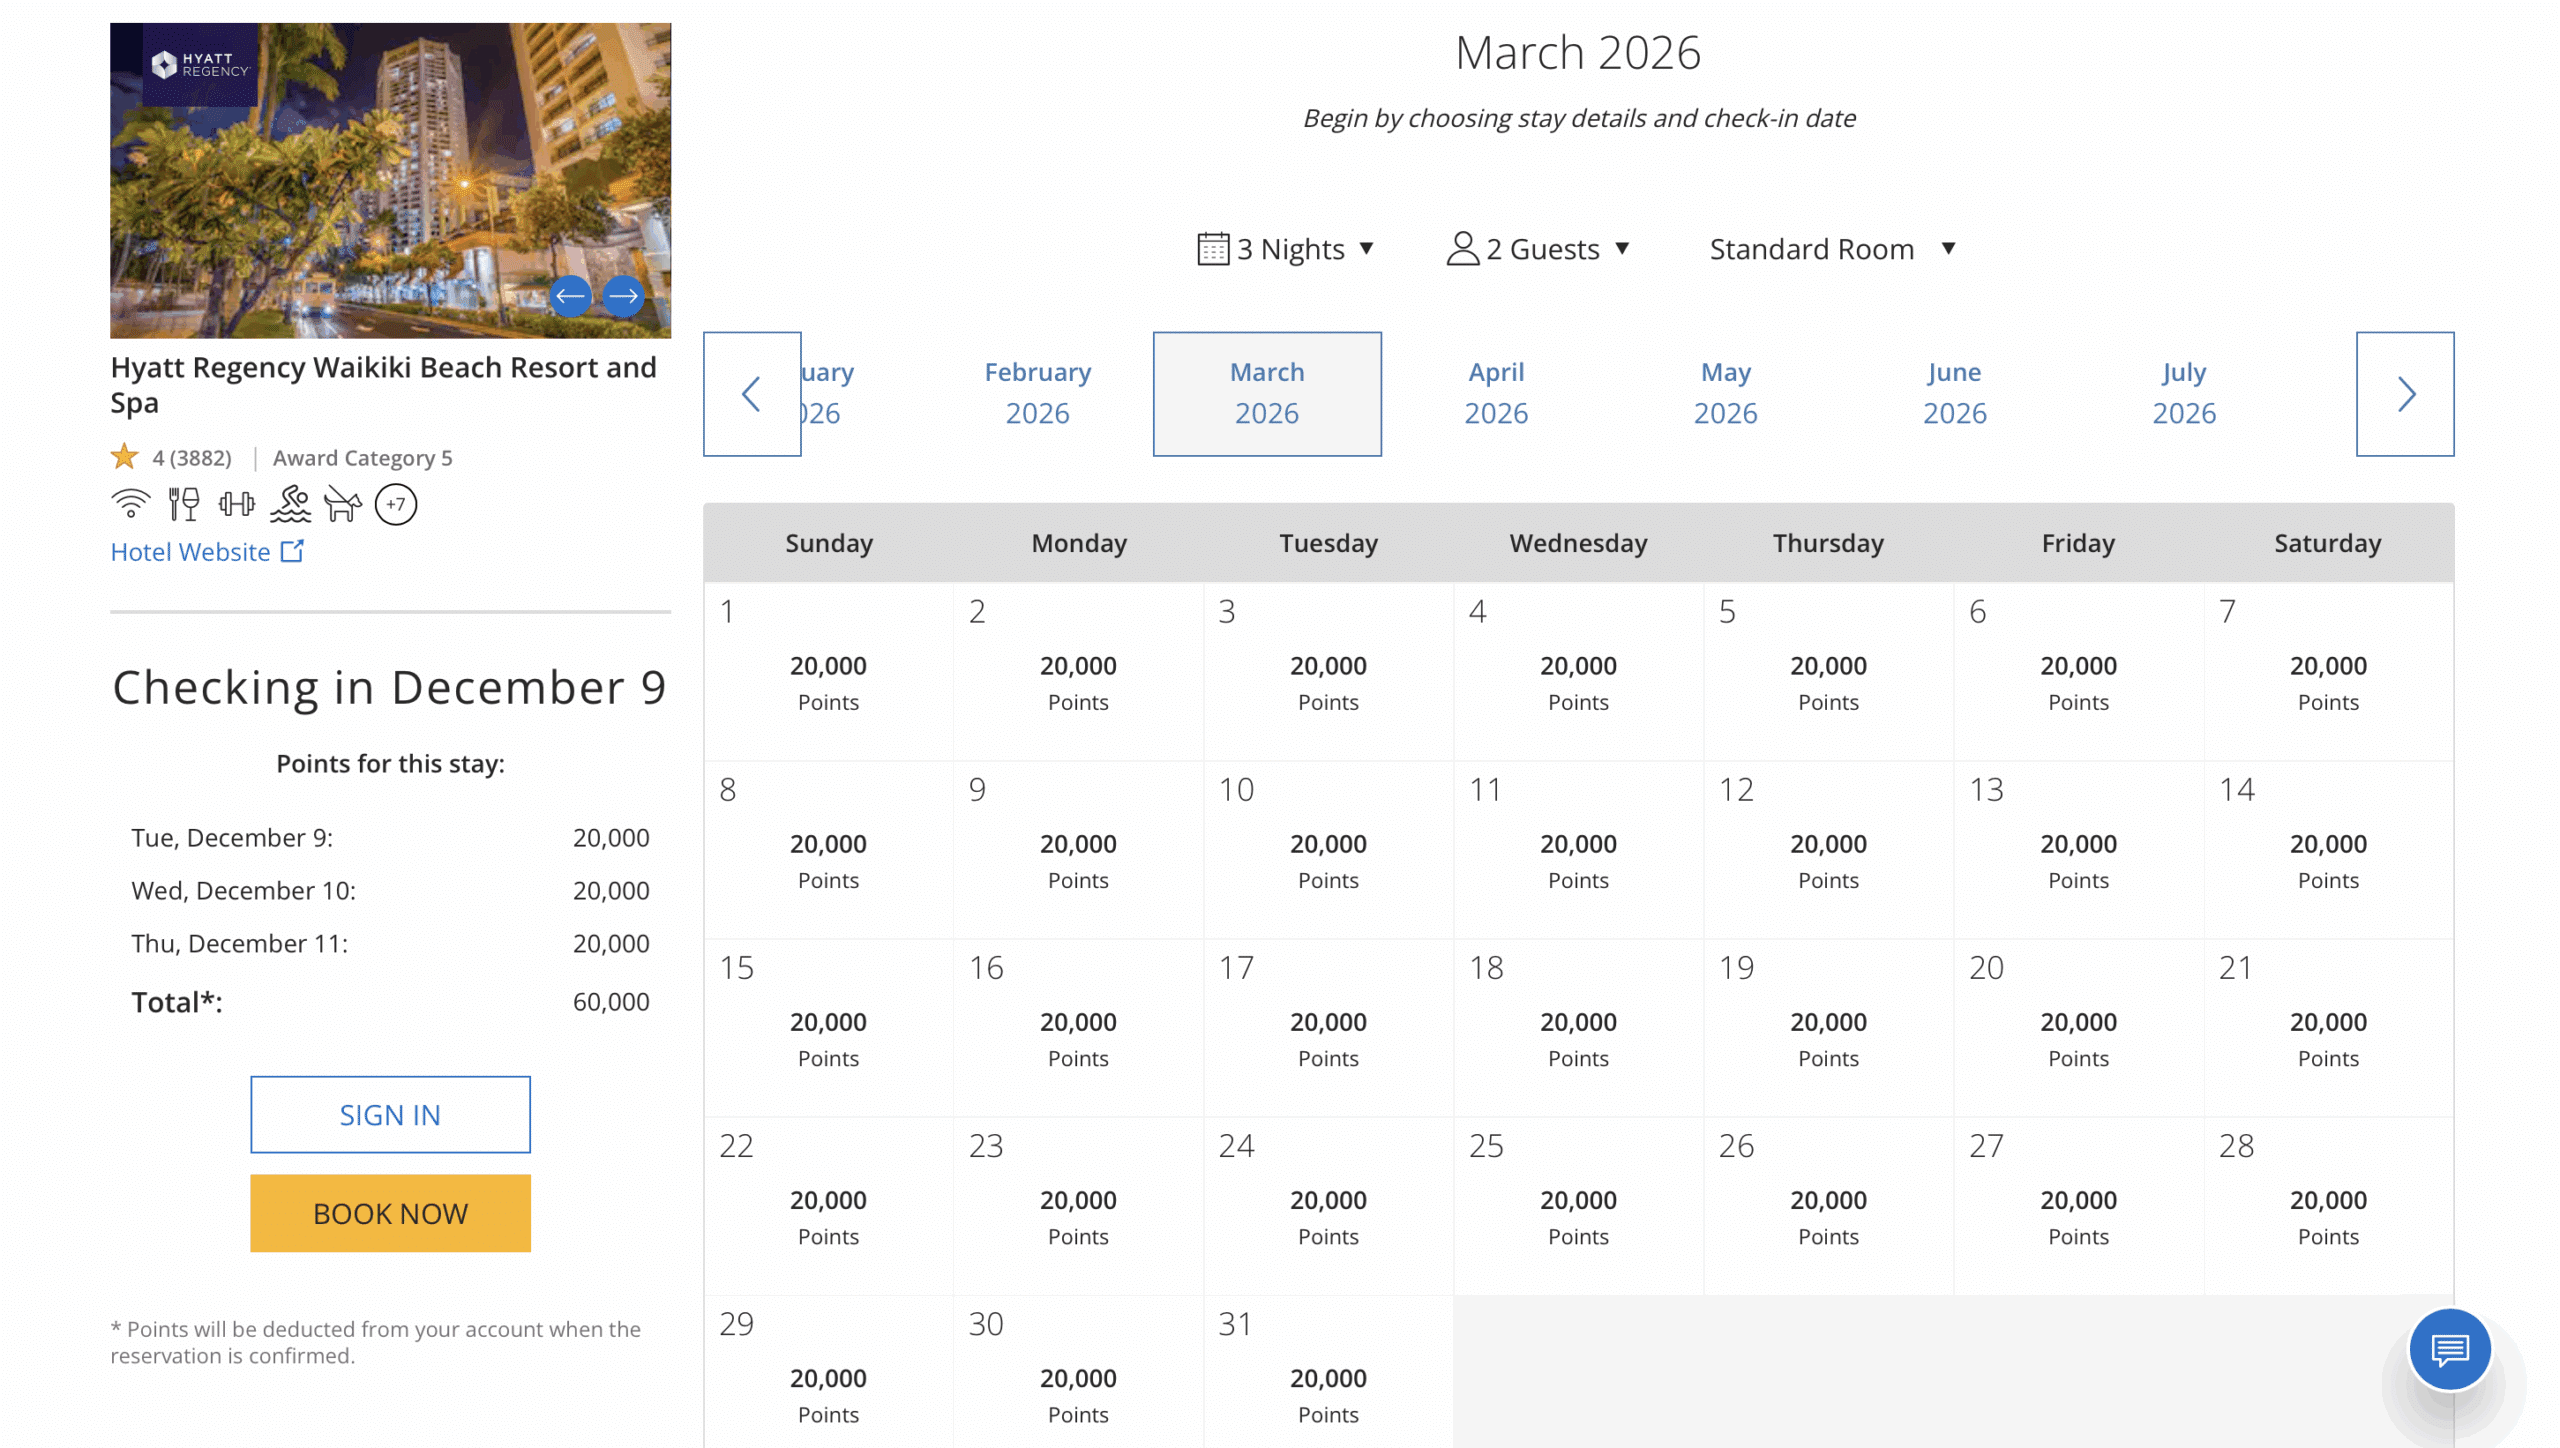Switch to February 2026 tab
2560x1448 pixels.
point(1038,393)
